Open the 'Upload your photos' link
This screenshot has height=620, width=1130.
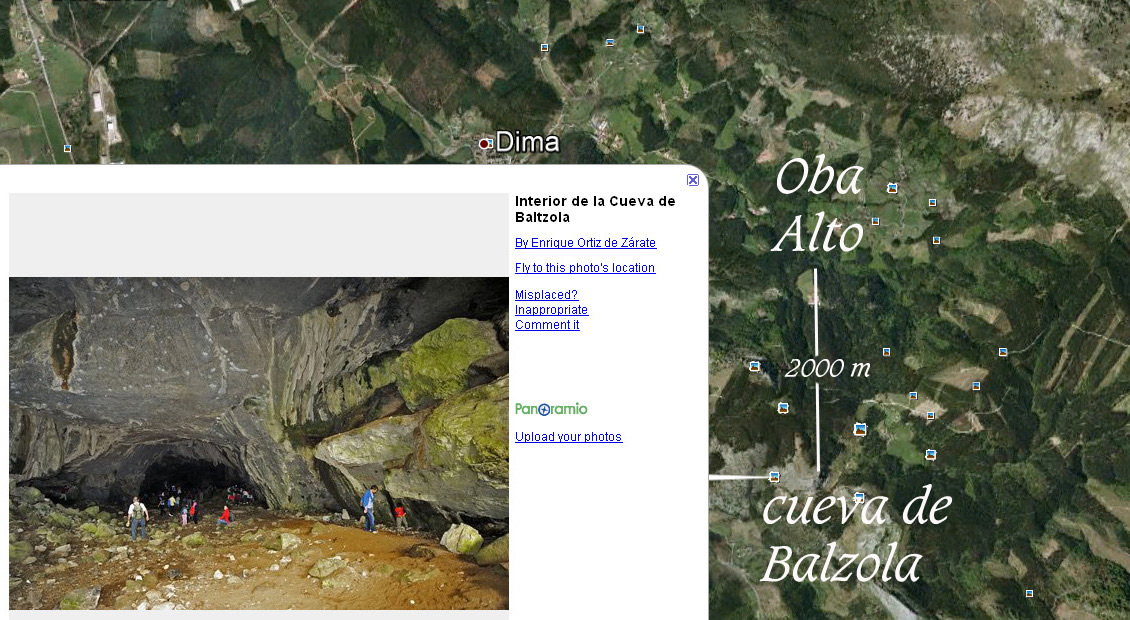[568, 437]
